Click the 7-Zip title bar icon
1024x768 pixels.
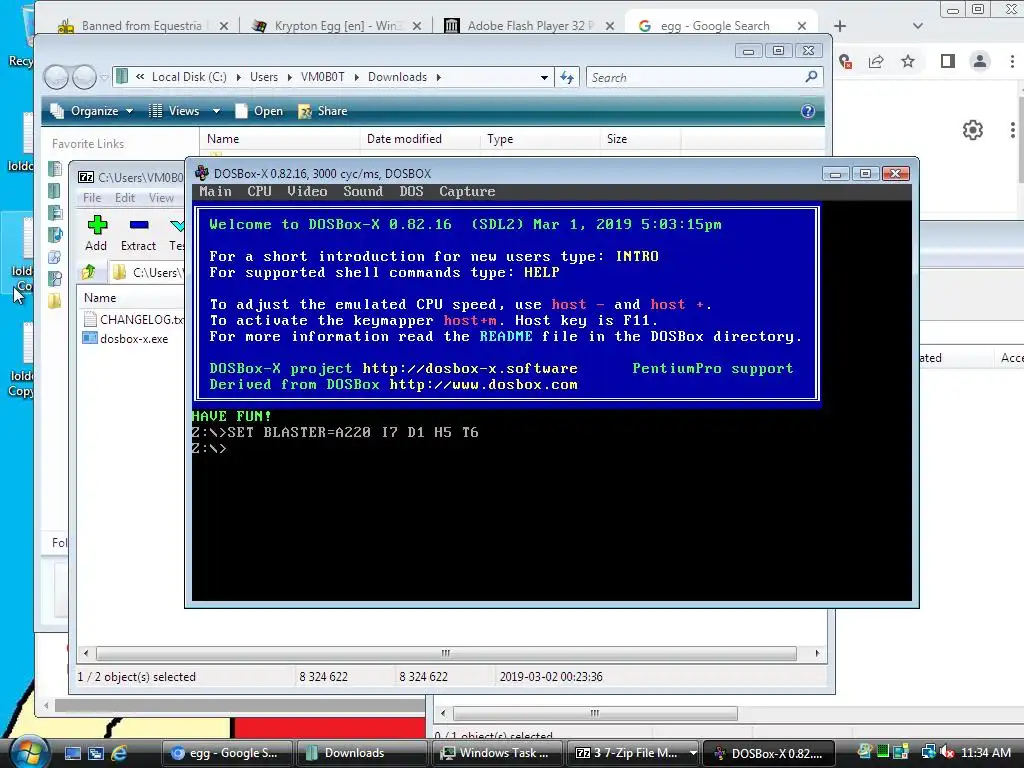(x=86, y=177)
